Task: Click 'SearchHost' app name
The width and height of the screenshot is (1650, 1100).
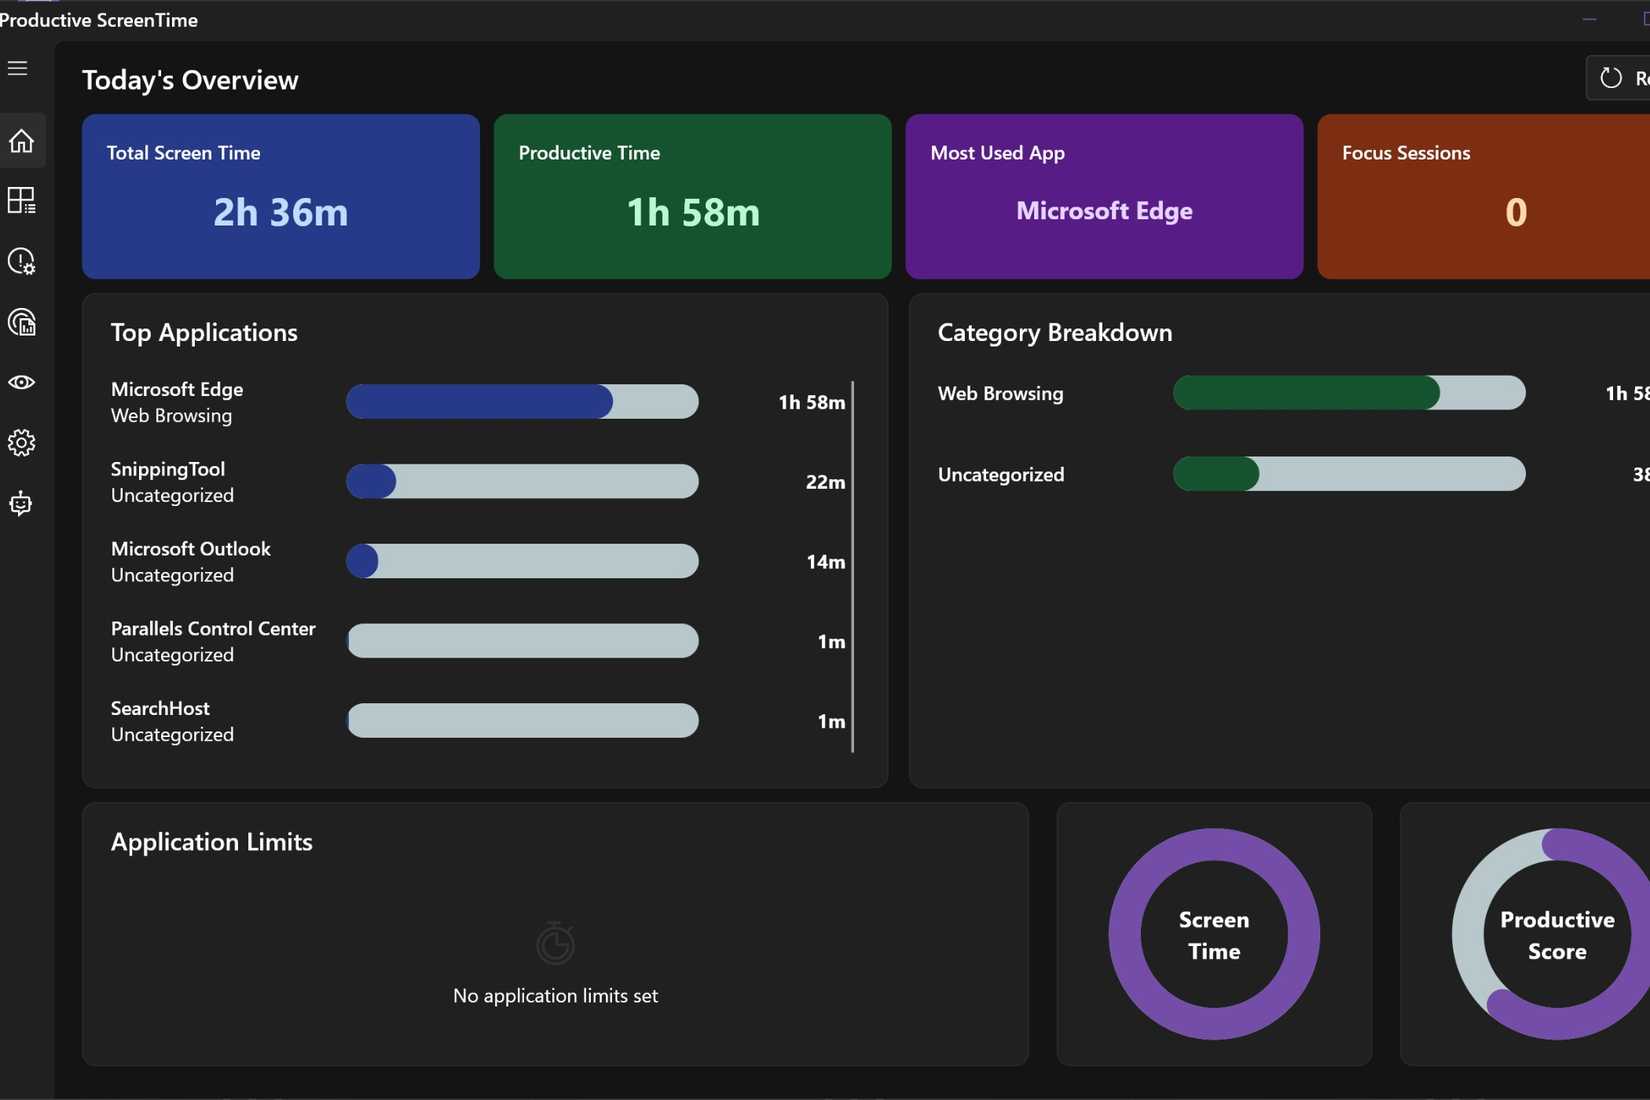Action: pos(160,708)
